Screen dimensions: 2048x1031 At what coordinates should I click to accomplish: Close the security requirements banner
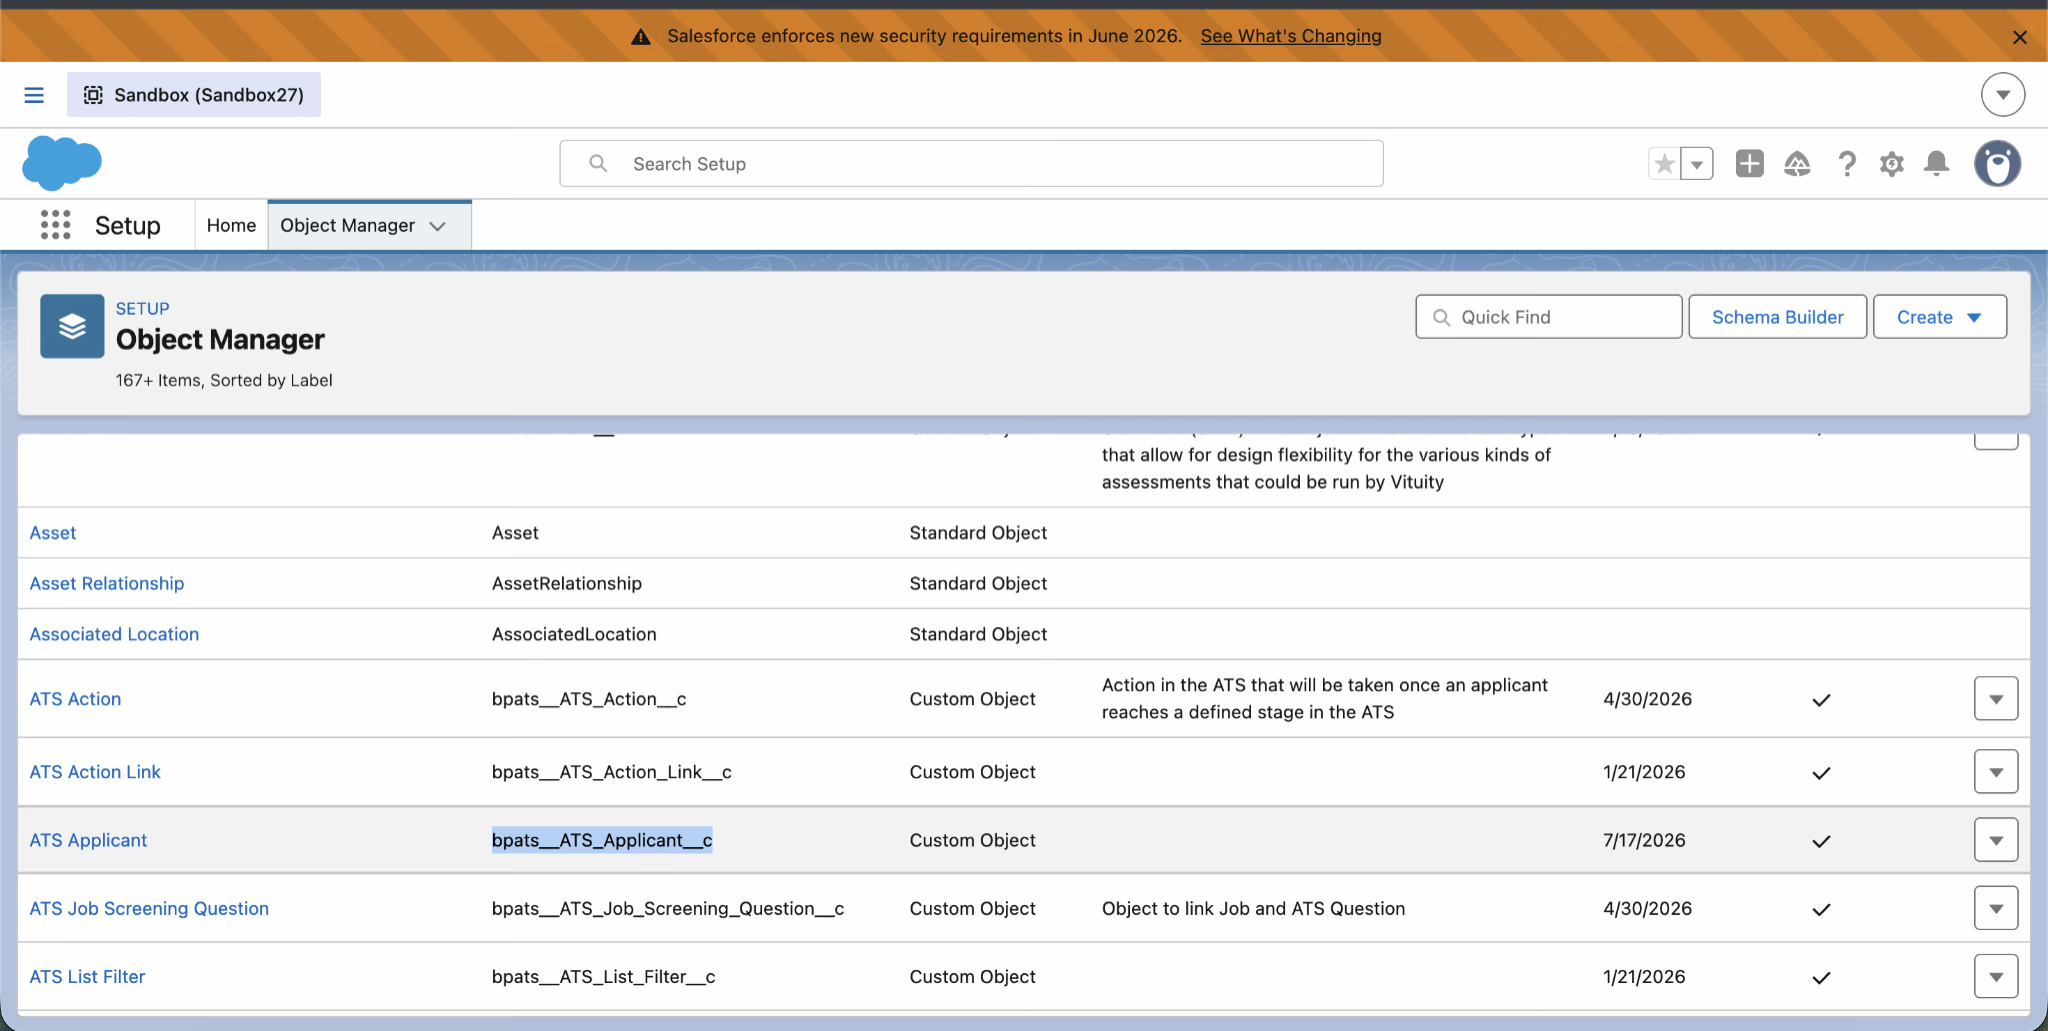[2020, 37]
